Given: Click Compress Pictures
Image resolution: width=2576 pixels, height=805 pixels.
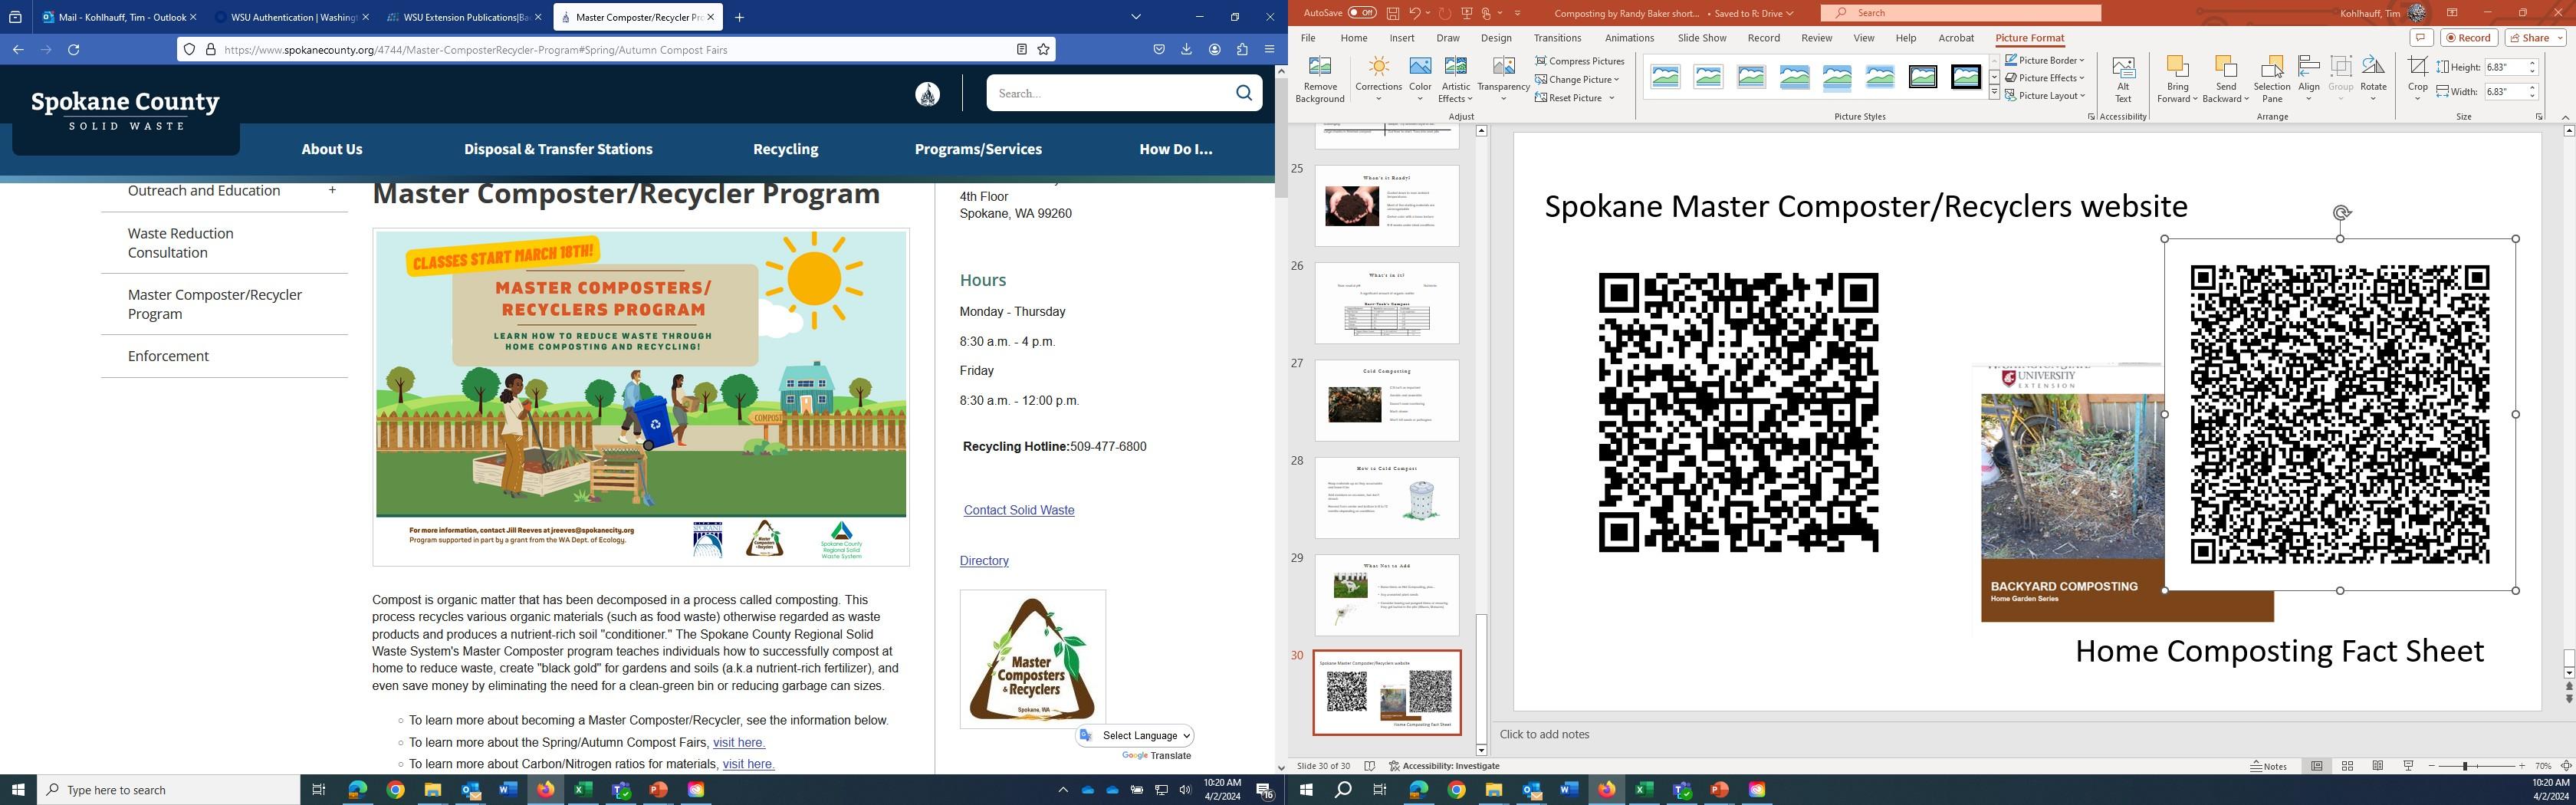Looking at the screenshot, I should (1580, 61).
